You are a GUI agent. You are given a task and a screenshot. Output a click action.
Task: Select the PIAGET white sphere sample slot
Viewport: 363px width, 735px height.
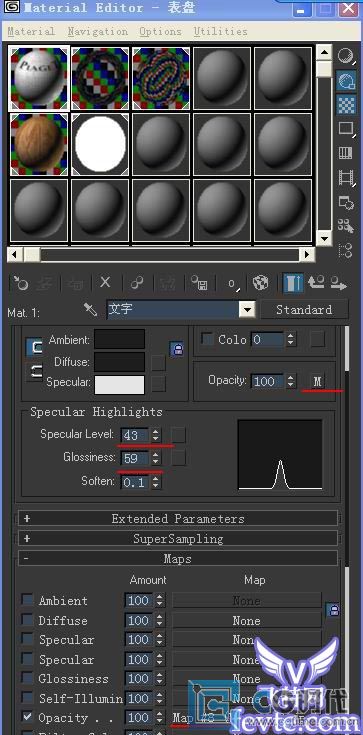click(x=39, y=77)
